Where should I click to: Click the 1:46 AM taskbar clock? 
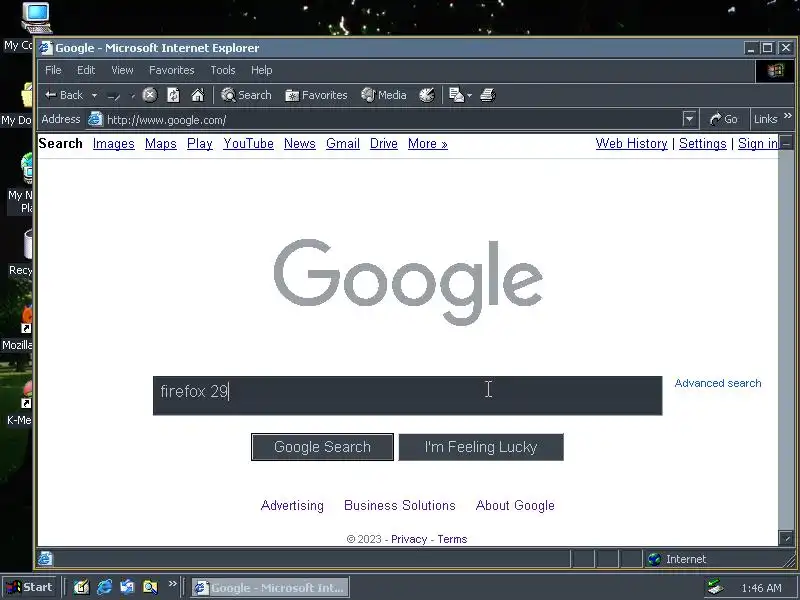pos(761,588)
